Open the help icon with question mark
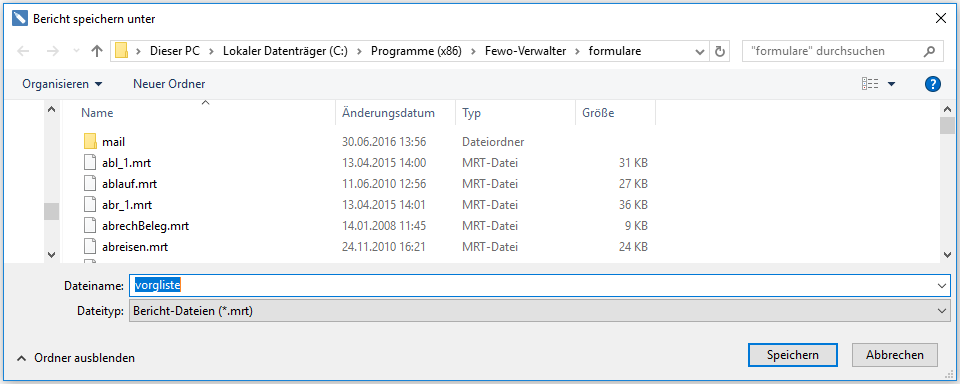Screen dimensions: 960x384 (x=932, y=84)
